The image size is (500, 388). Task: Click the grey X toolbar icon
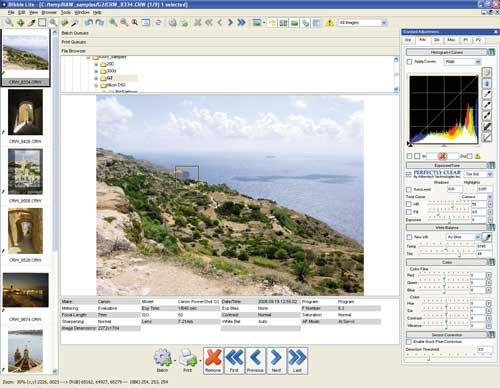pos(198,22)
